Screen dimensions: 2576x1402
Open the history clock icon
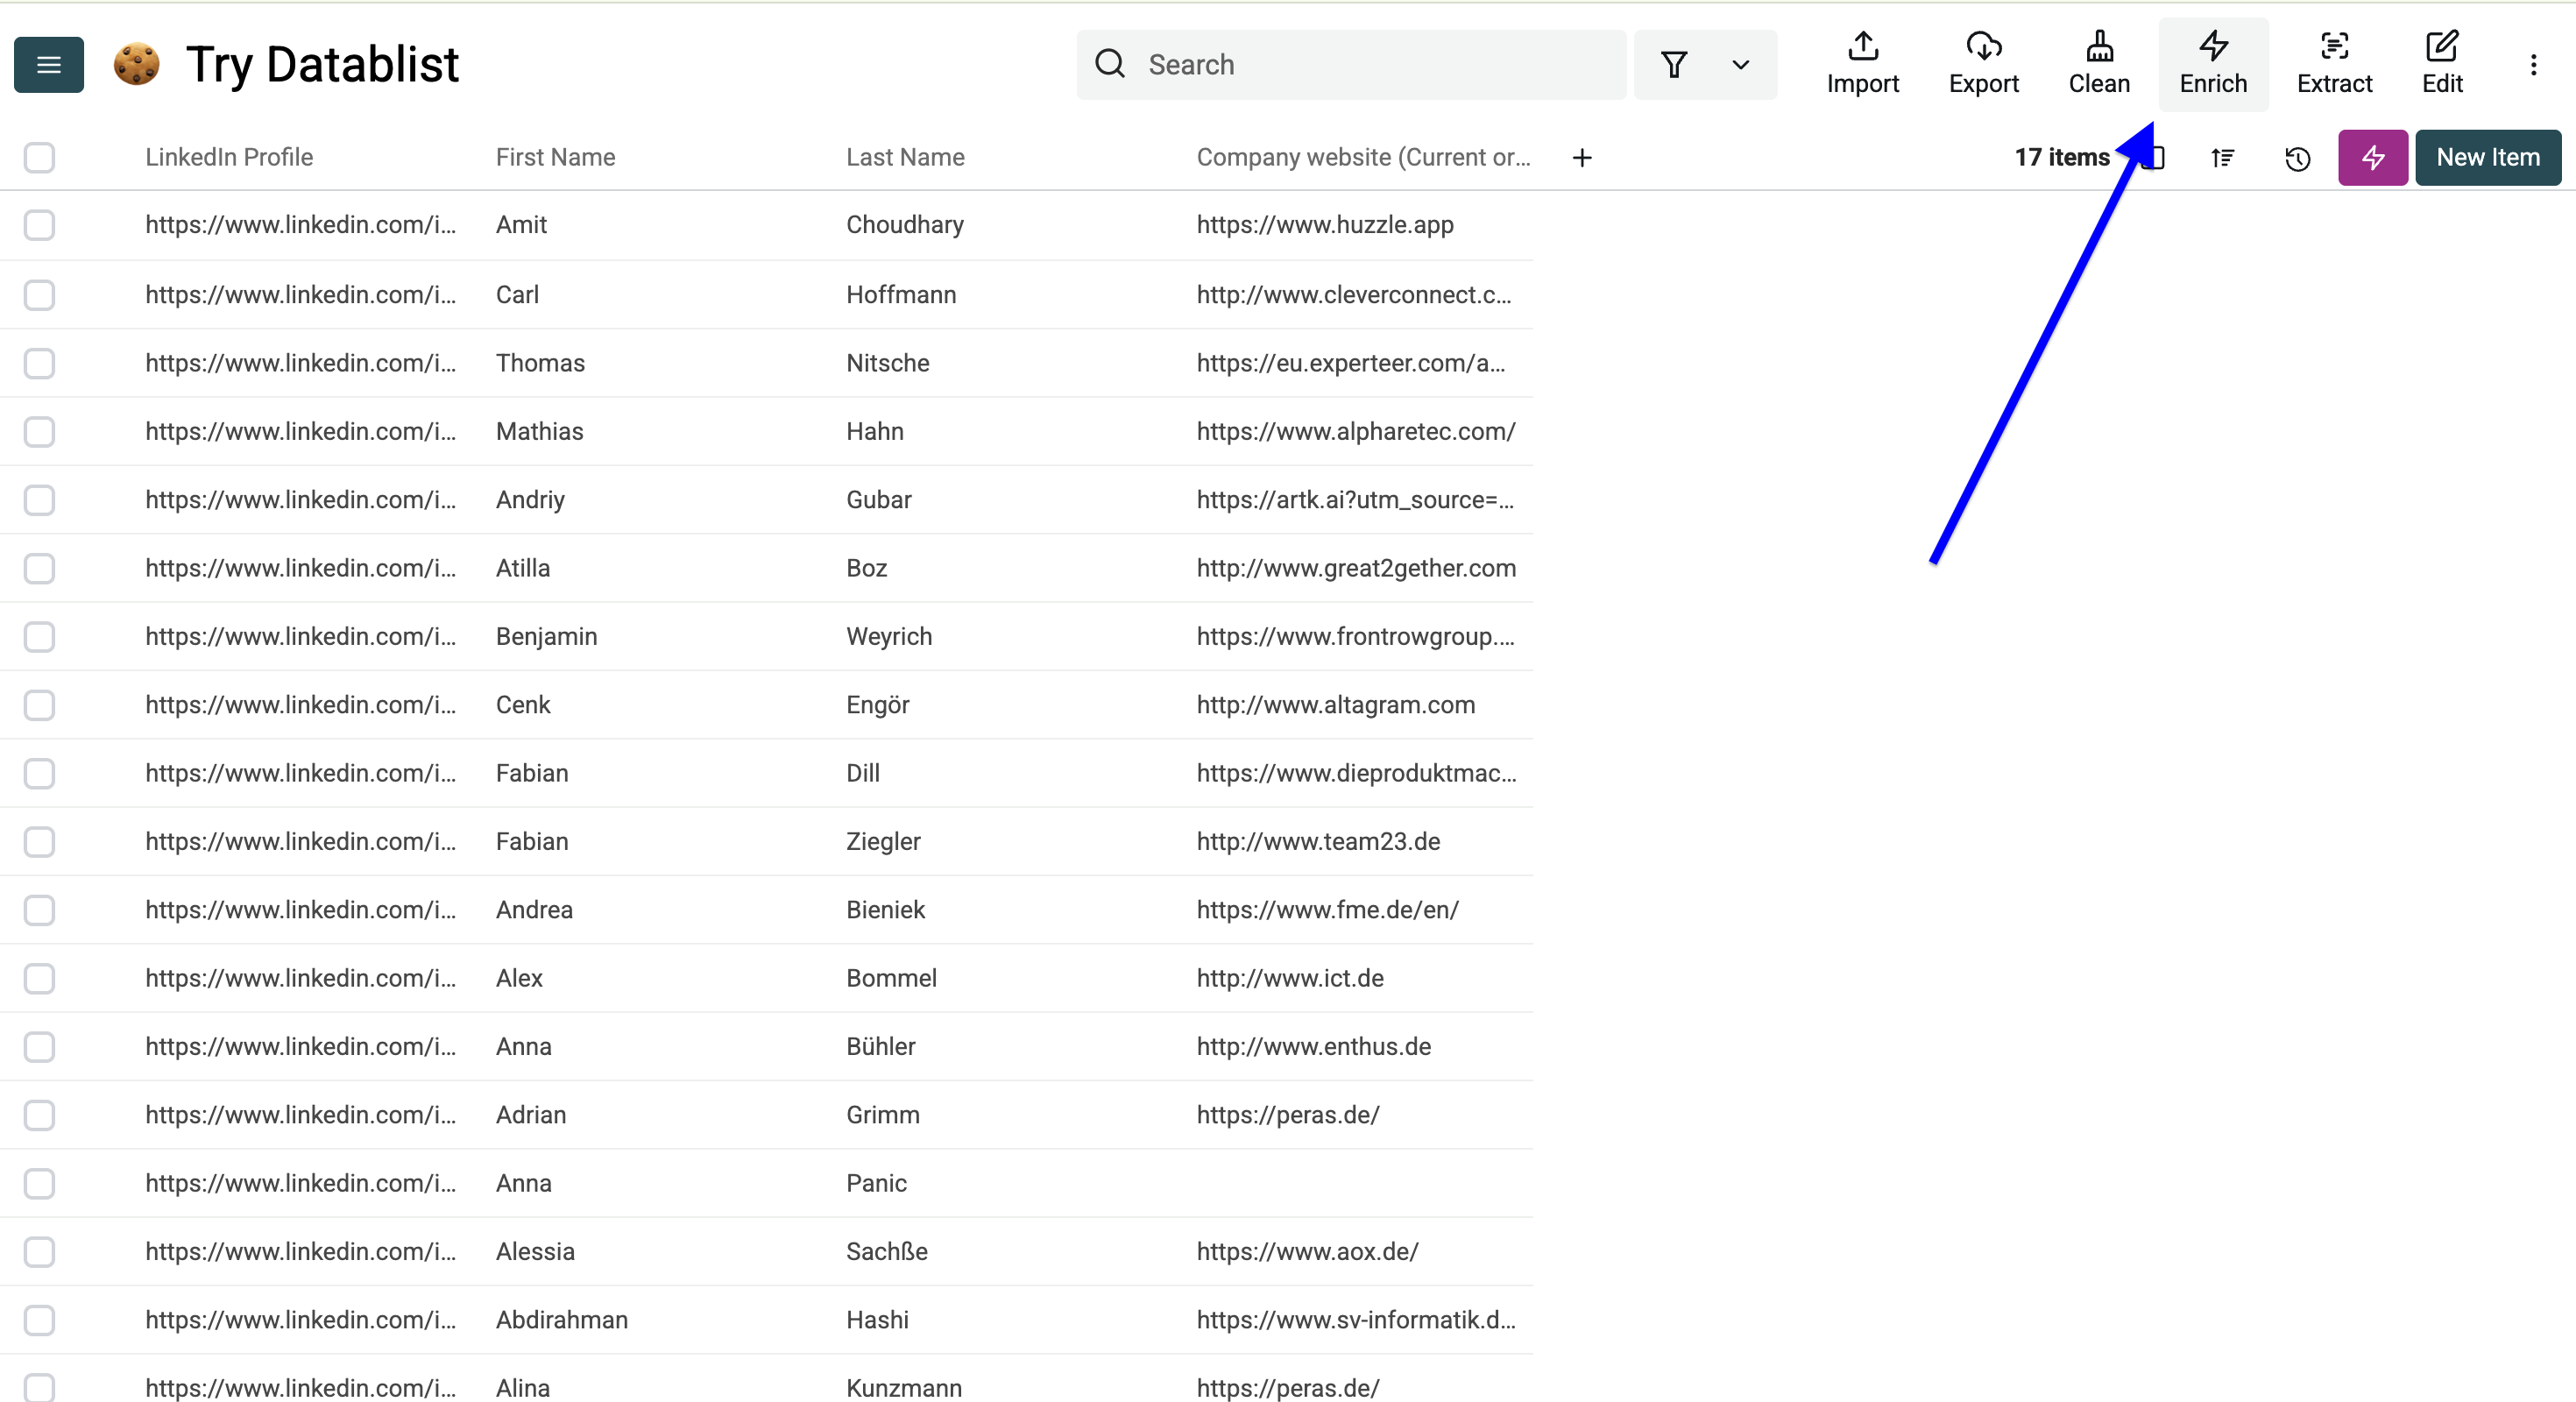2297,158
